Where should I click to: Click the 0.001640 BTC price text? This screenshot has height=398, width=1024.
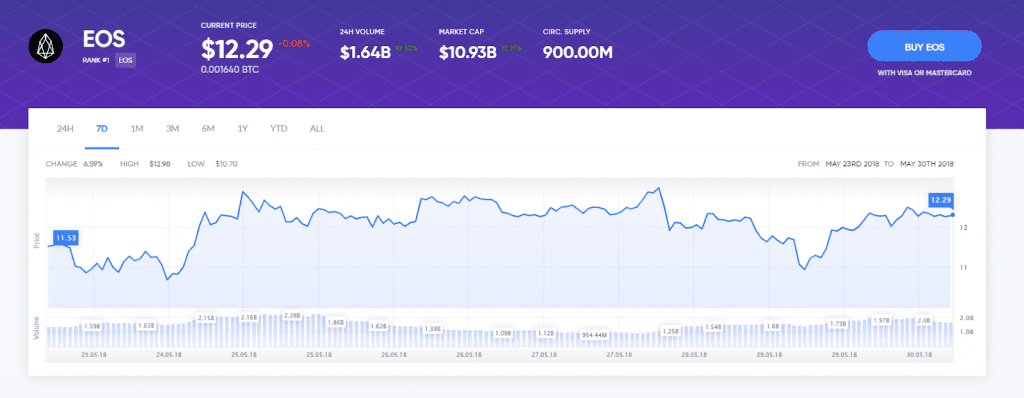click(230, 69)
